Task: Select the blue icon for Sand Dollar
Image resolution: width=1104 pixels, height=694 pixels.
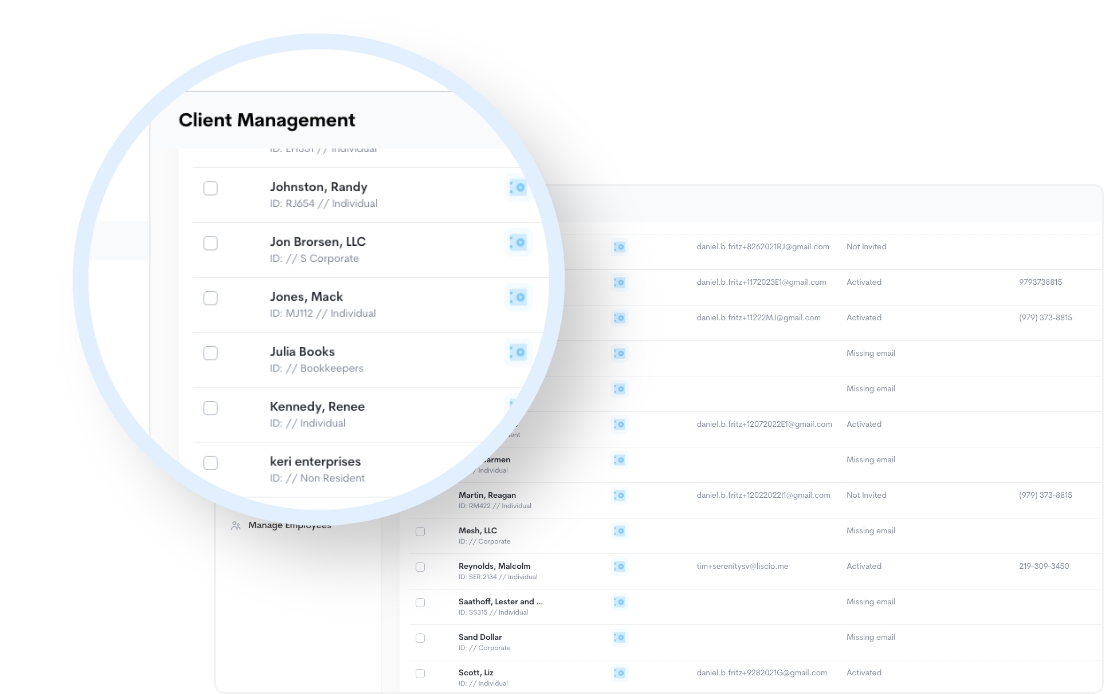Action: coord(619,637)
